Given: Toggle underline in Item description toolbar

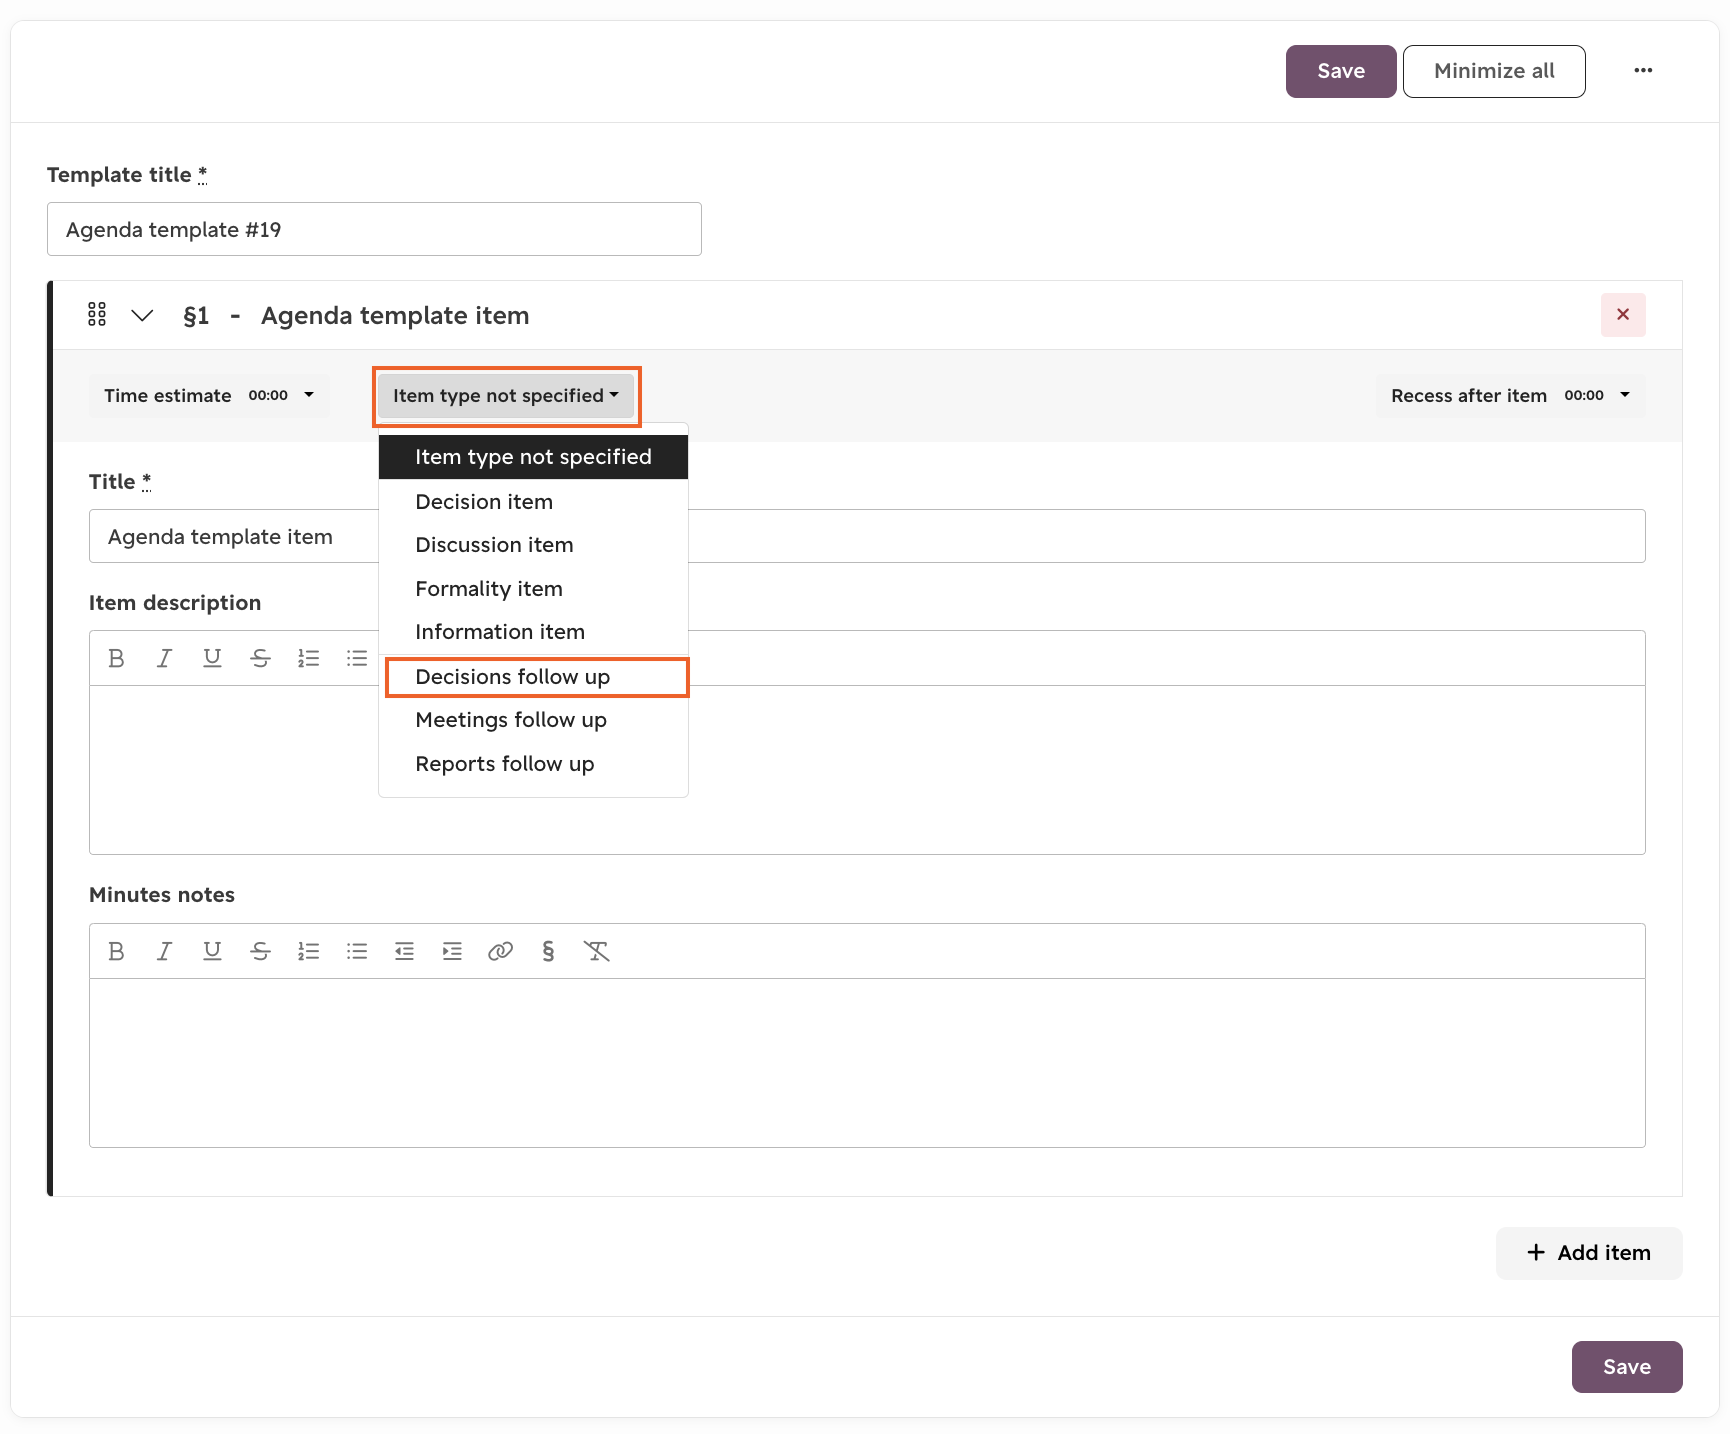Looking at the screenshot, I should click(x=212, y=658).
